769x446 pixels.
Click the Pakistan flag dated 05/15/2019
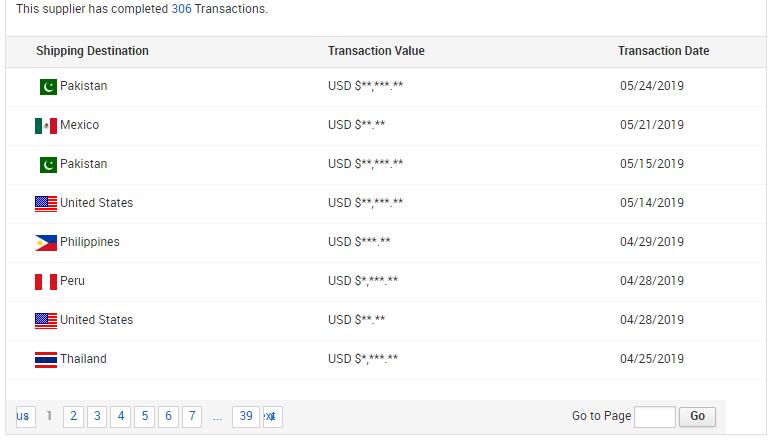point(48,165)
